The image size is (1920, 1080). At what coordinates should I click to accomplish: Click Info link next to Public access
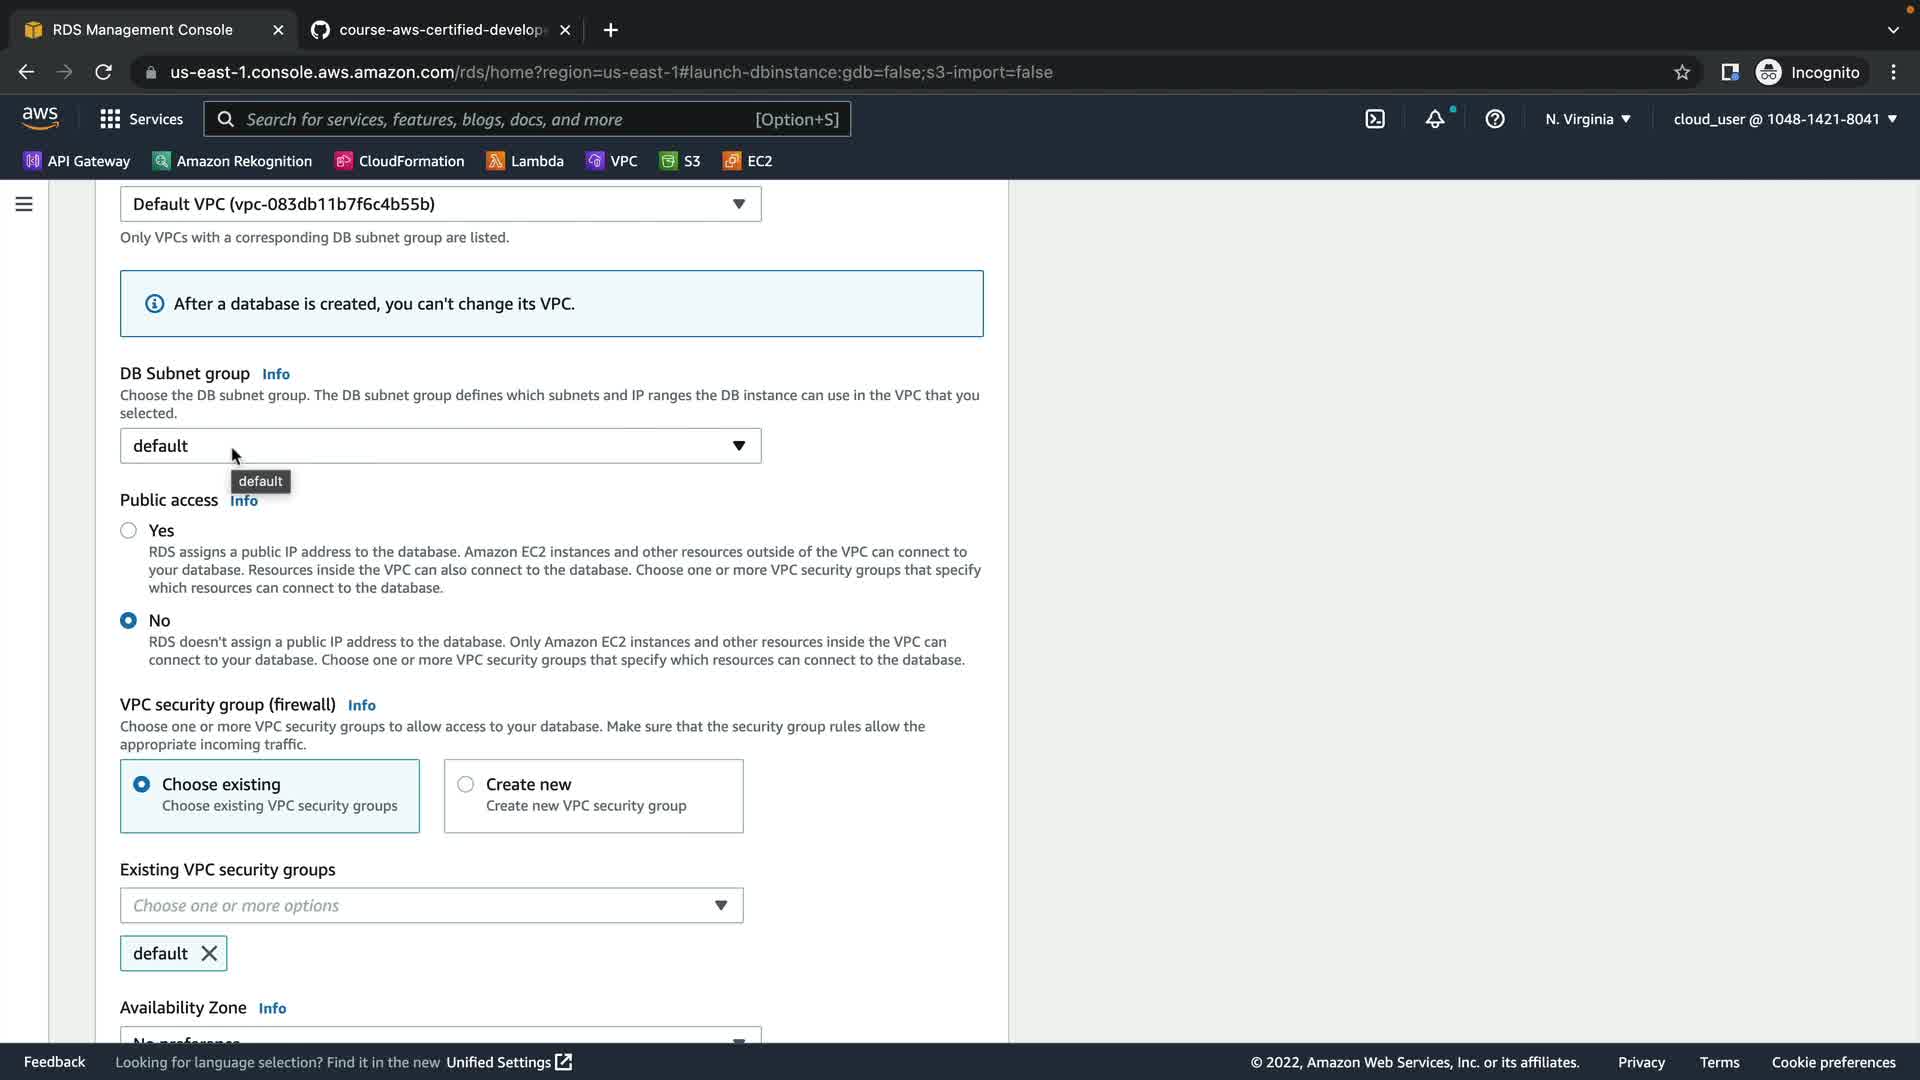(x=244, y=501)
